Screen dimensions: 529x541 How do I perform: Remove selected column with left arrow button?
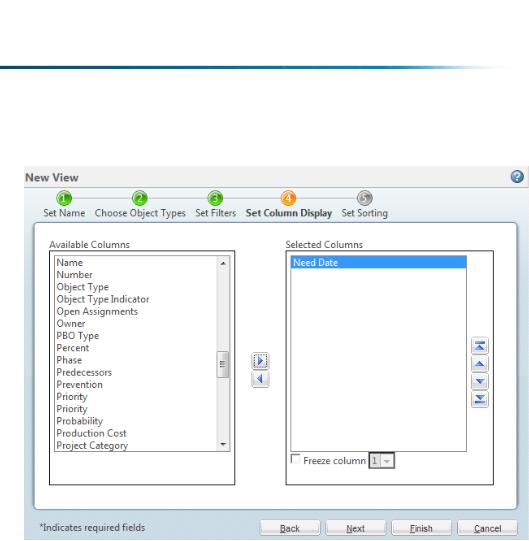point(260,379)
